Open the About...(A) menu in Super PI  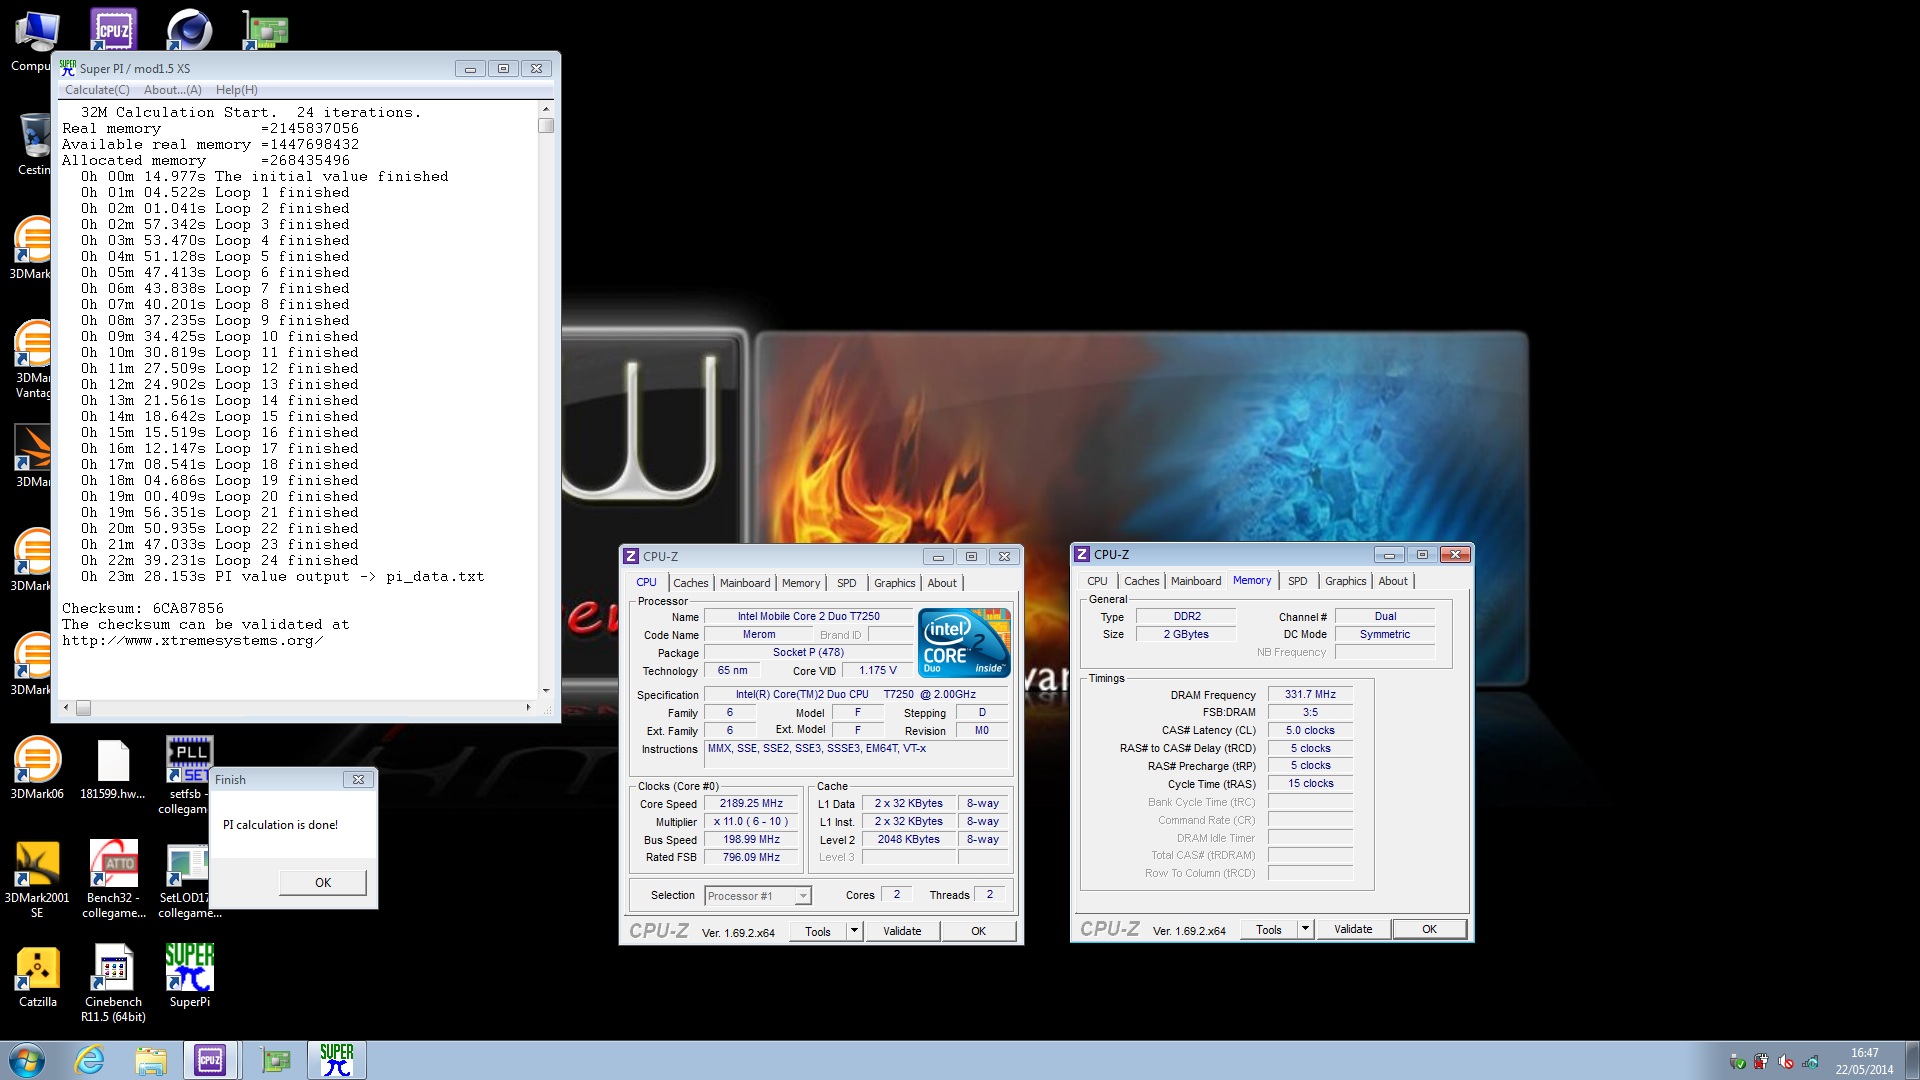(172, 90)
